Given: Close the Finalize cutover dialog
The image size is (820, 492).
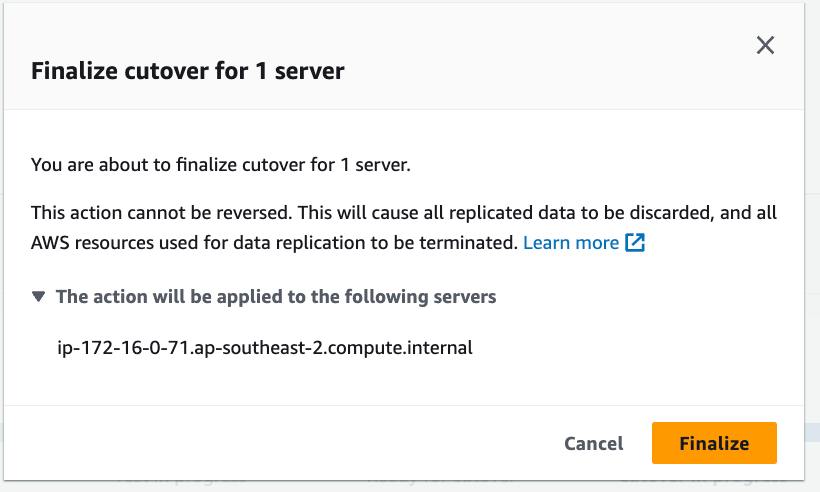Looking at the screenshot, I should coord(765,45).
